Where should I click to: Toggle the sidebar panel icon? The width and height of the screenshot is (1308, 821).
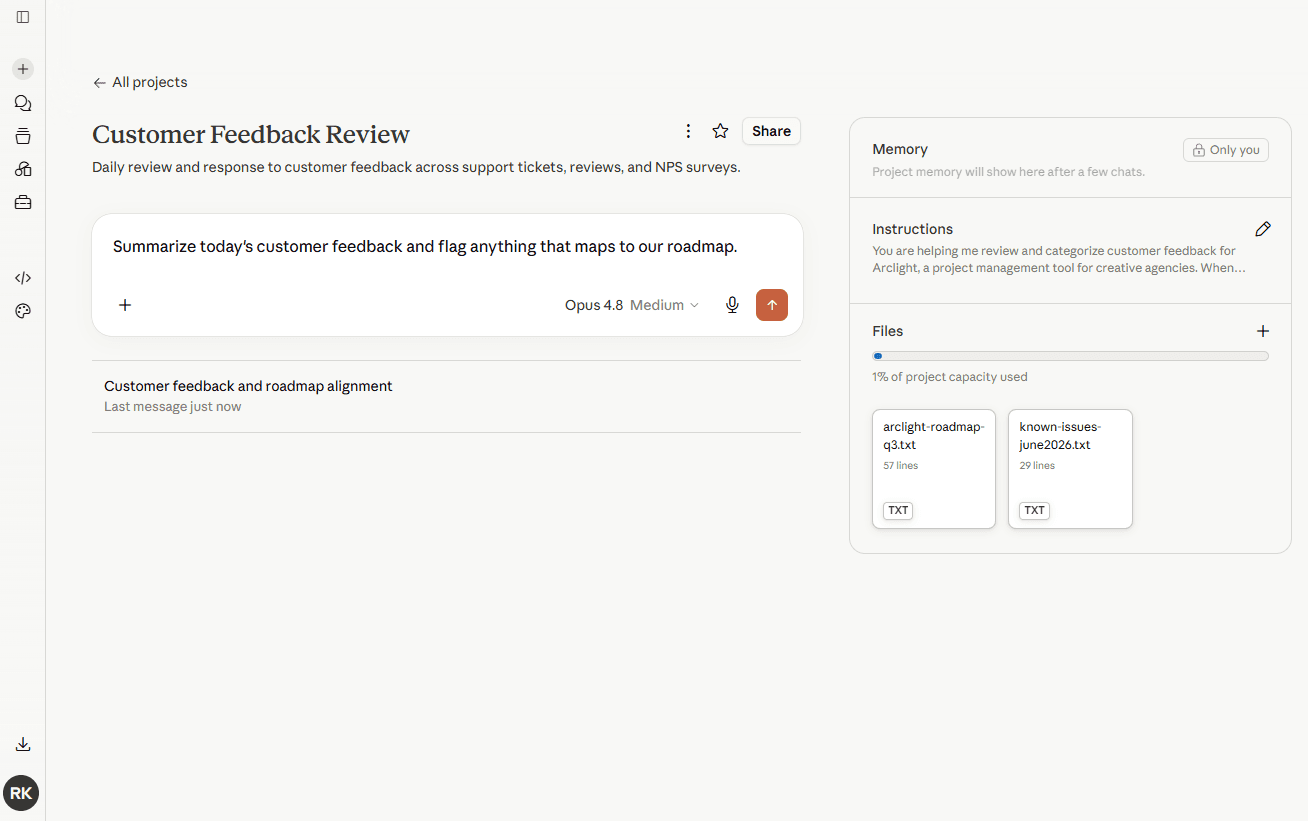click(x=23, y=17)
